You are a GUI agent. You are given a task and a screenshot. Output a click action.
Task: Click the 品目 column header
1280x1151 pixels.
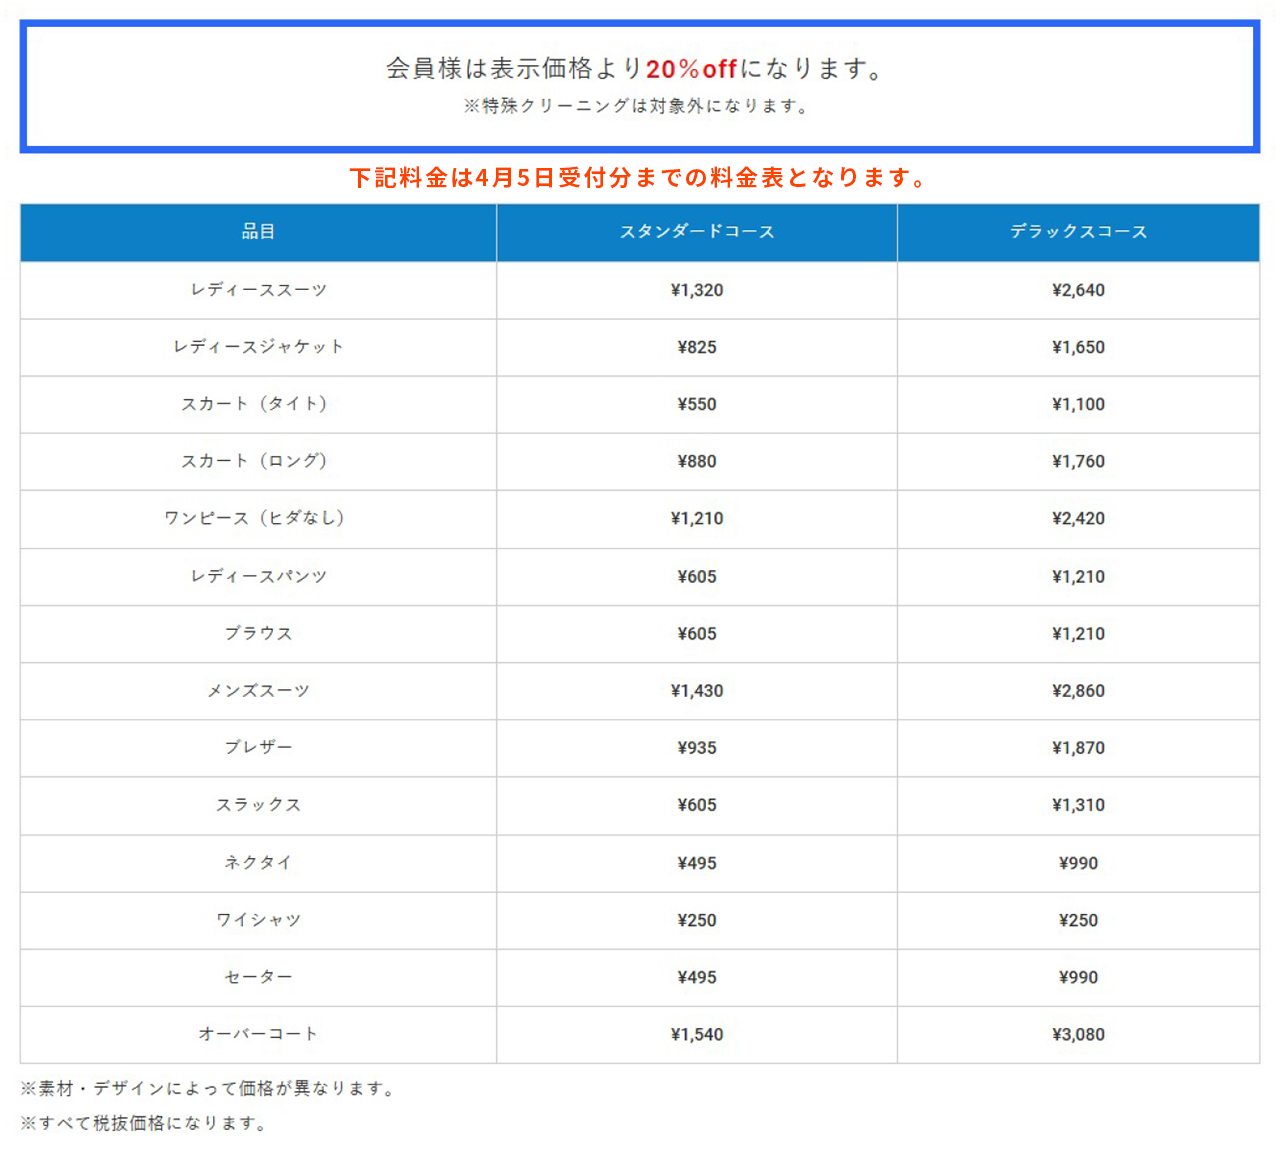coord(258,232)
